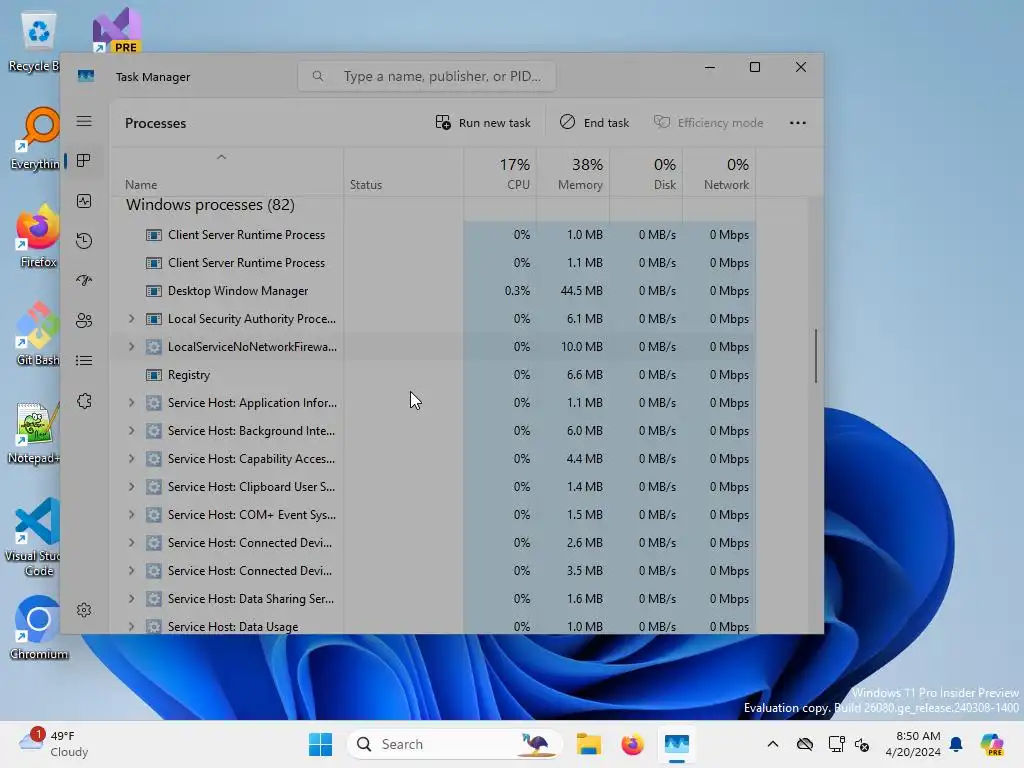
Task: Sort by the CPU column header
Action: [500, 172]
